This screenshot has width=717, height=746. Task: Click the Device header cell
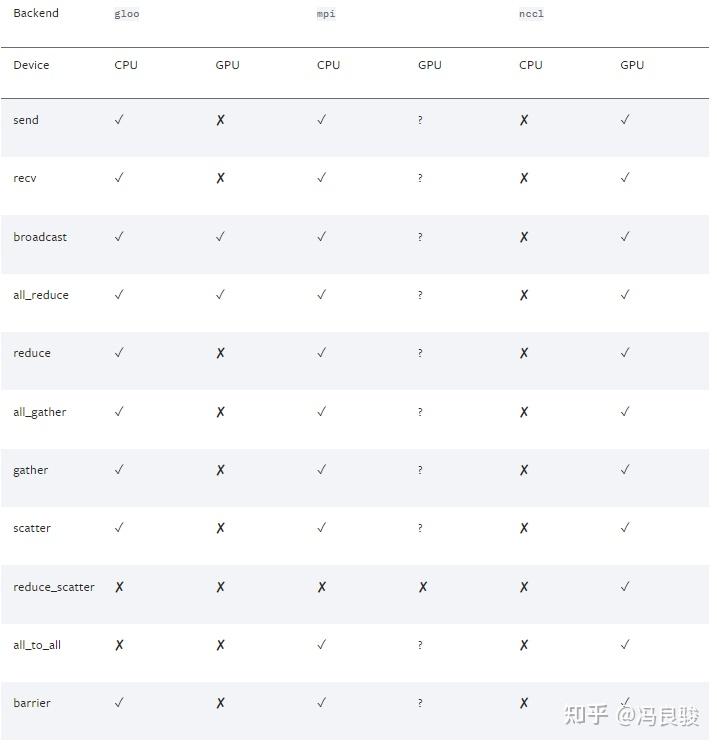pyautogui.click(x=31, y=65)
